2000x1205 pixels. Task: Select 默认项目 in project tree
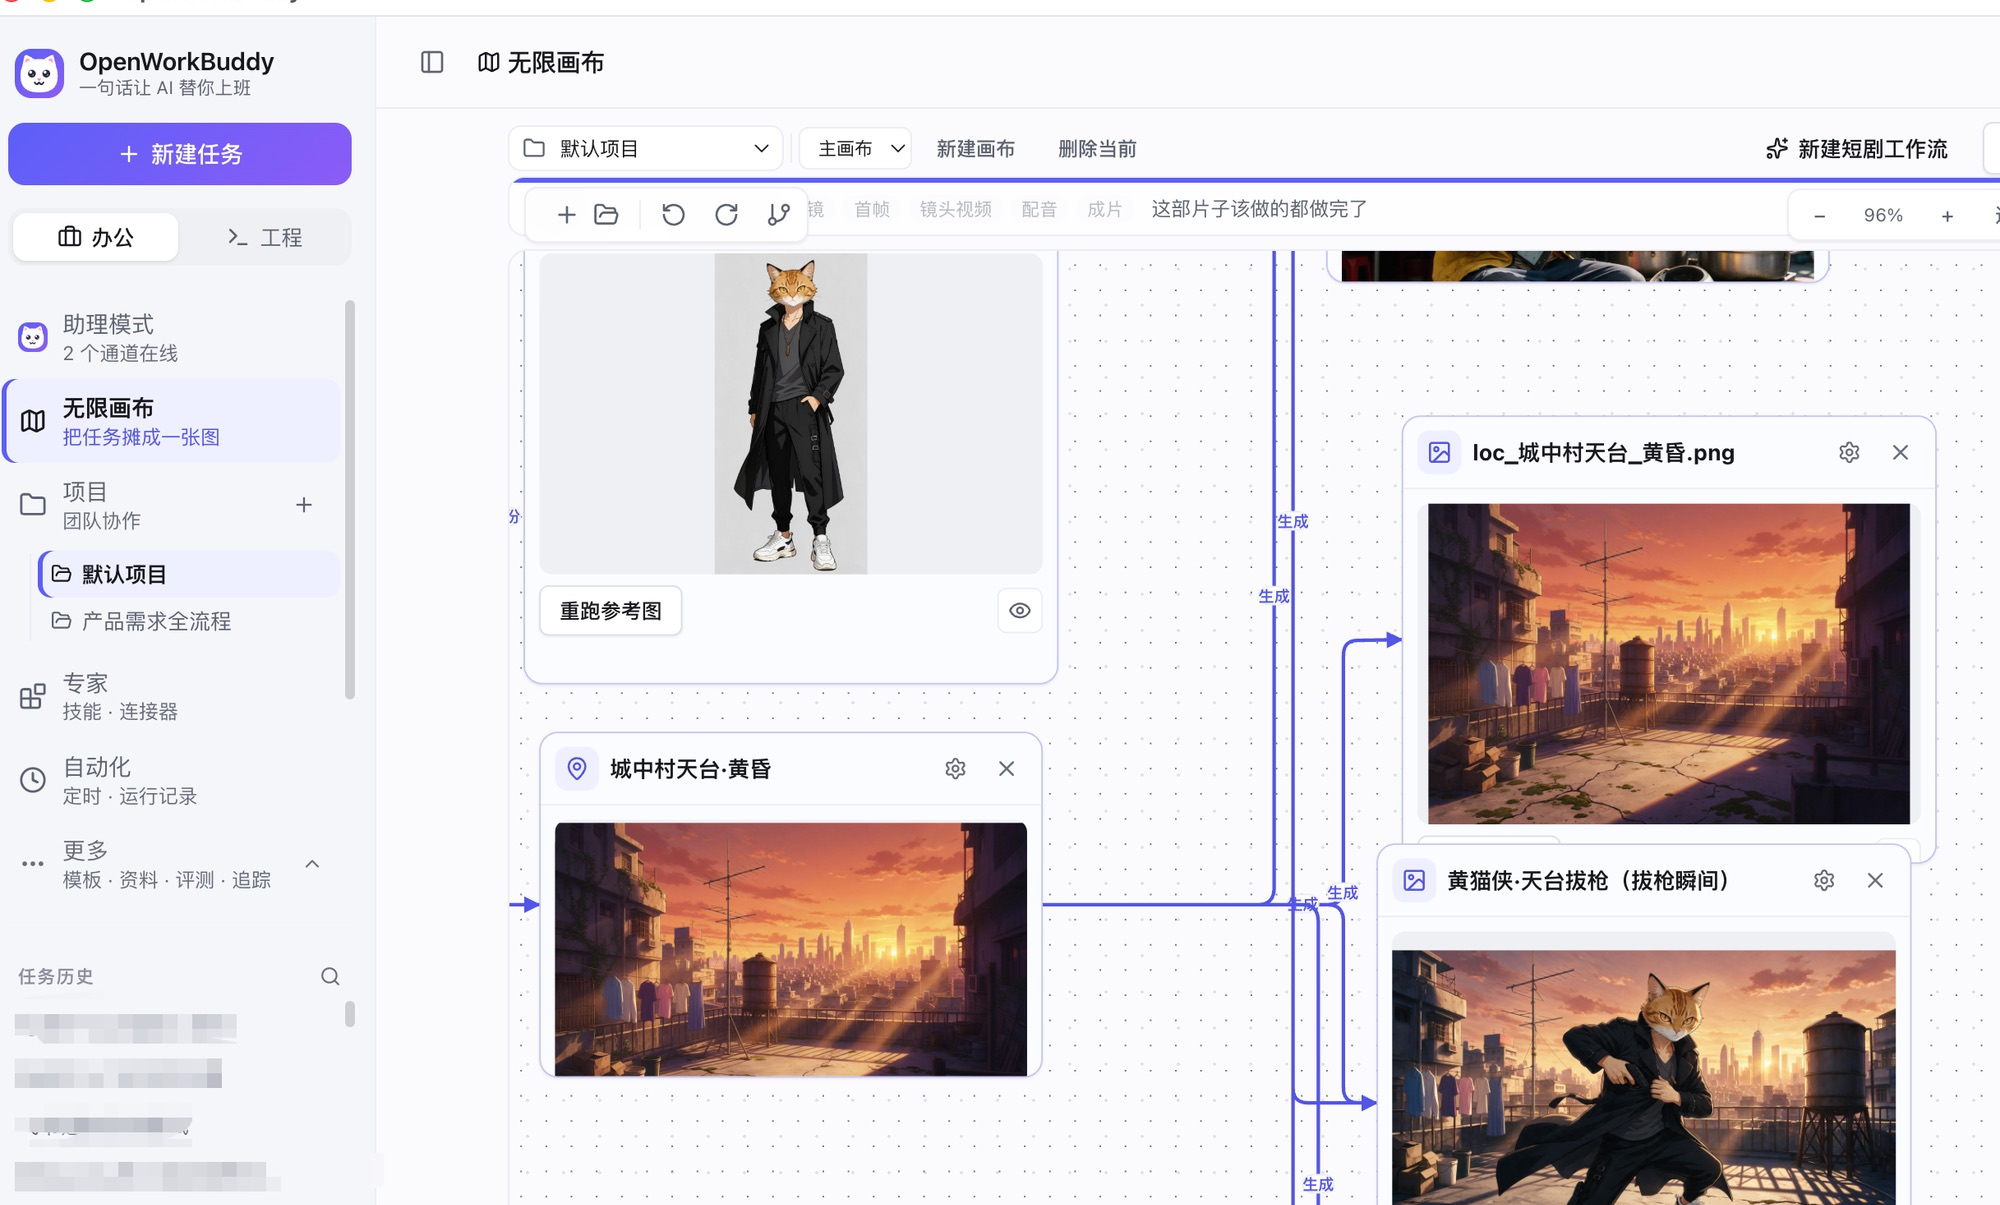click(x=189, y=574)
